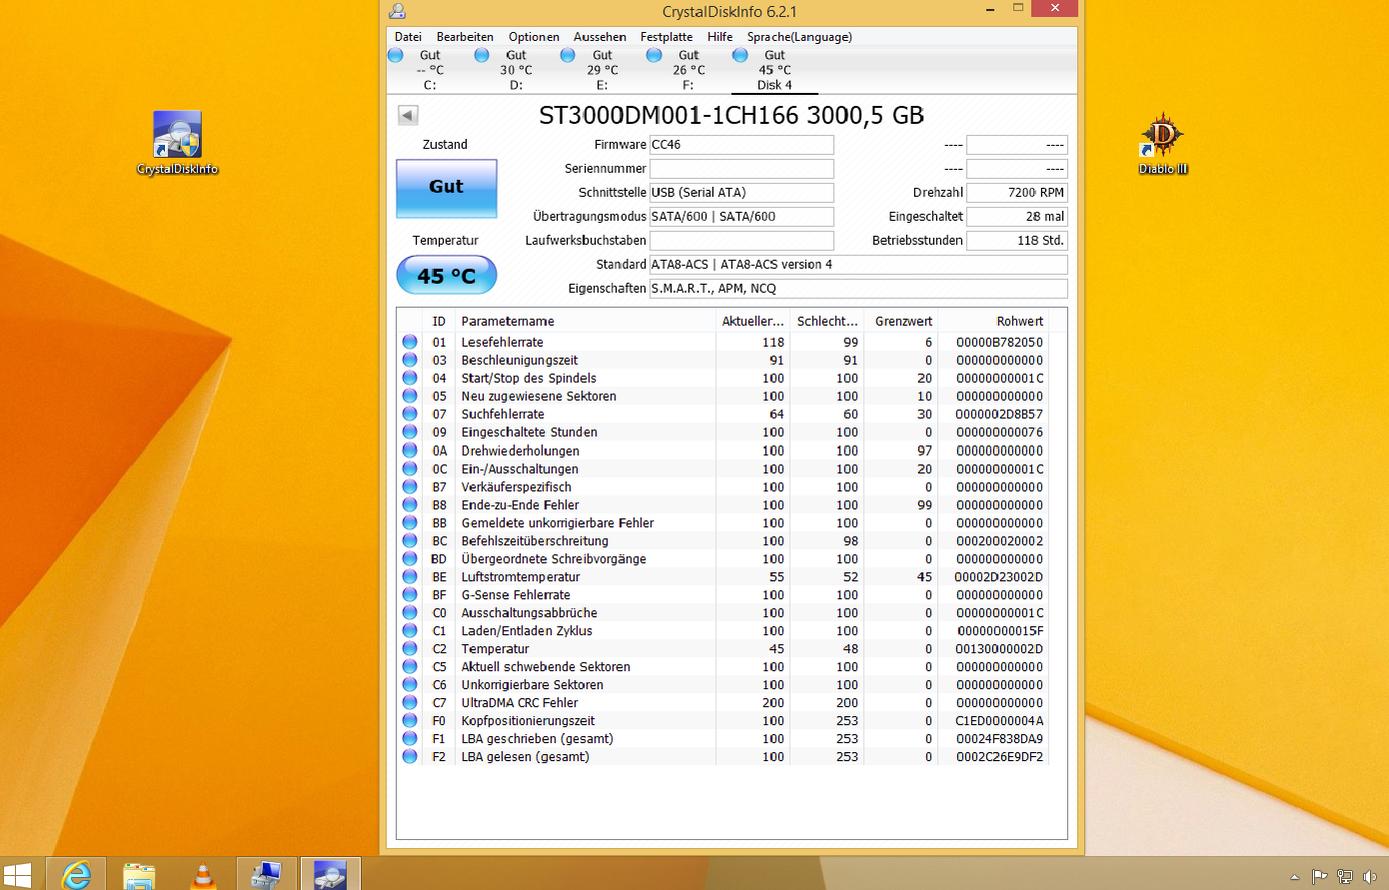Open Internet Explorer from the taskbar

[76, 875]
